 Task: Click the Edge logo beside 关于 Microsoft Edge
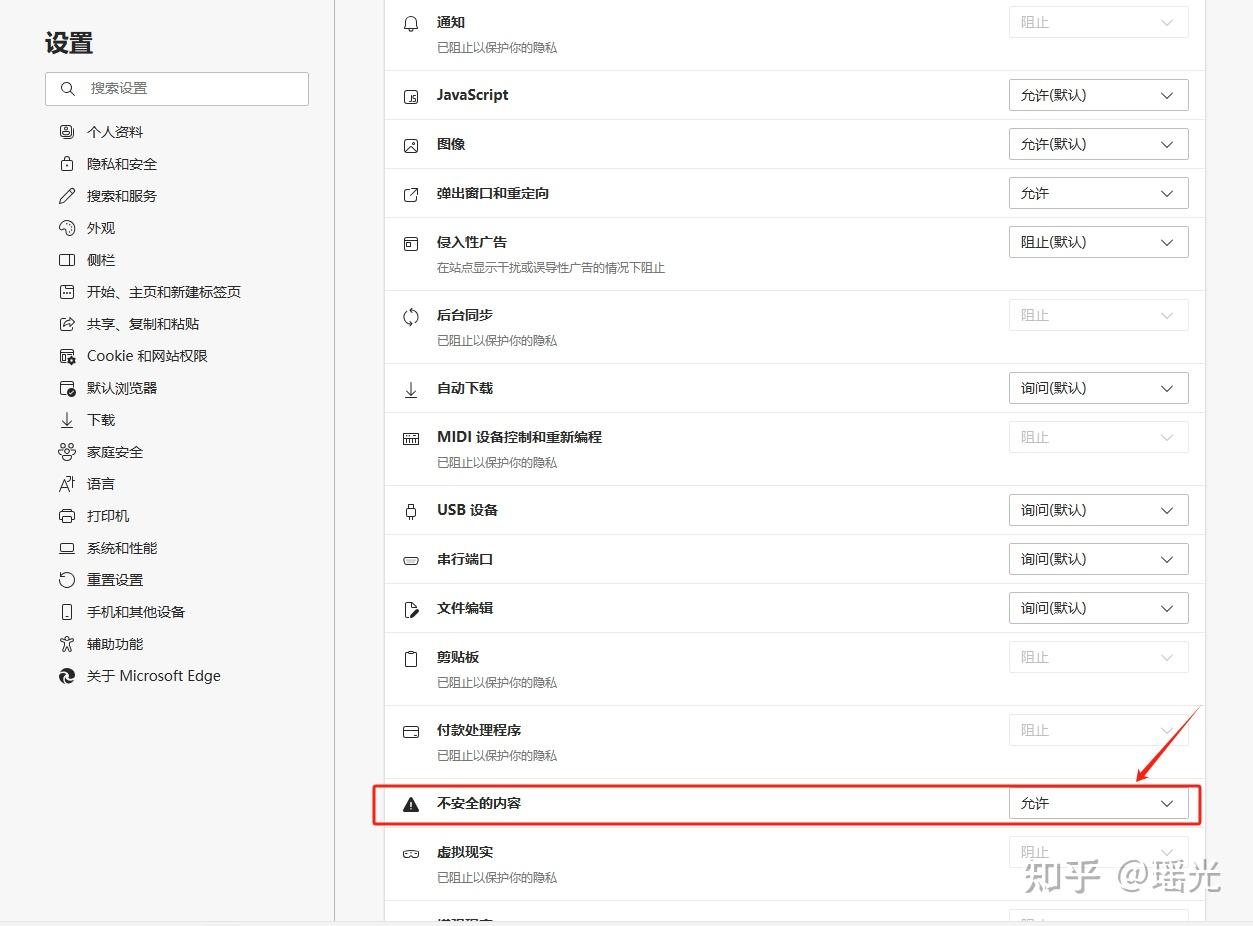[67, 676]
